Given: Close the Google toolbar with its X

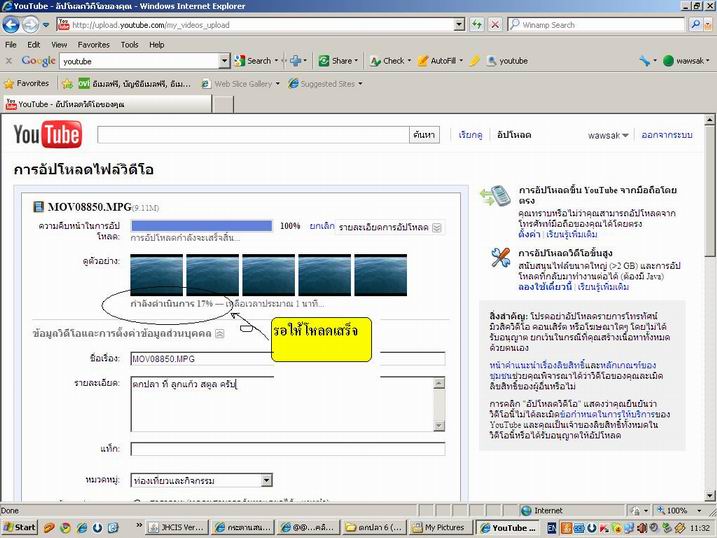Looking at the screenshot, I should [x=8, y=61].
